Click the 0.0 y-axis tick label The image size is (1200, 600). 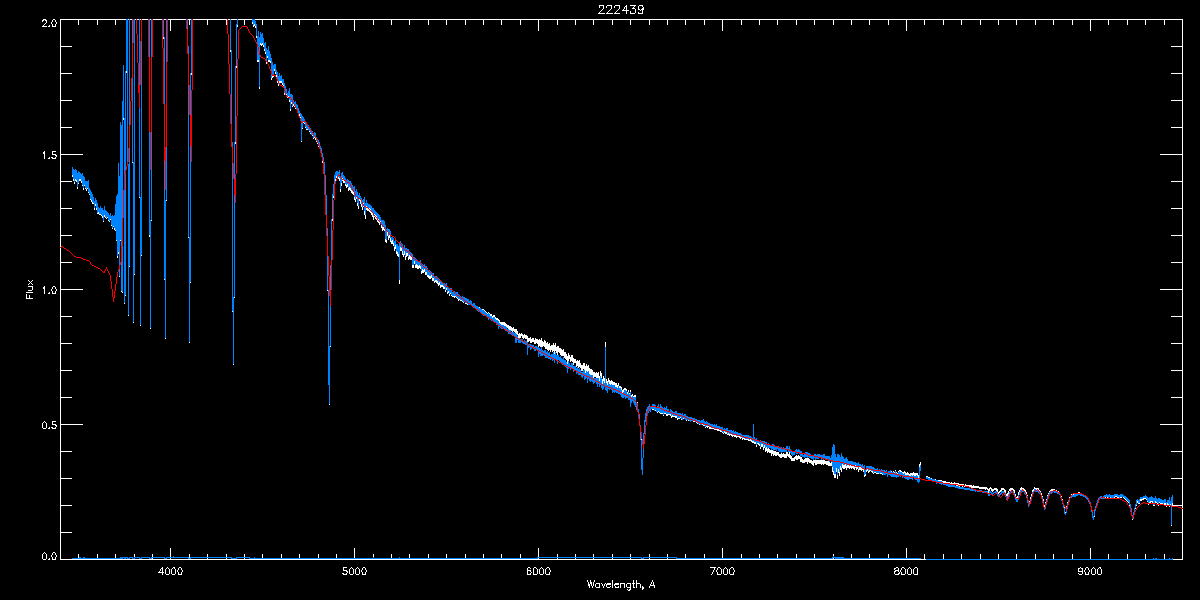click(x=47, y=556)
